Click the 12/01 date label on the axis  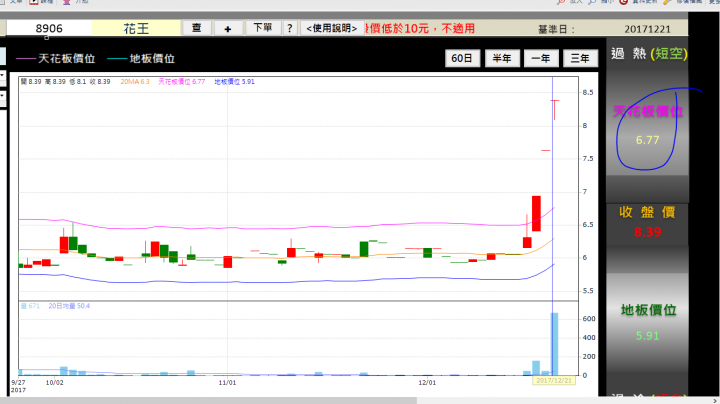coord(427,382)
